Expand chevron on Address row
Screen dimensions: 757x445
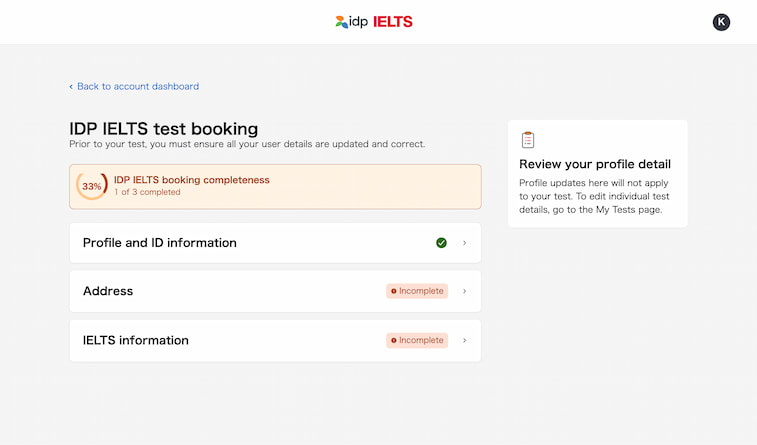coord(464,291)
